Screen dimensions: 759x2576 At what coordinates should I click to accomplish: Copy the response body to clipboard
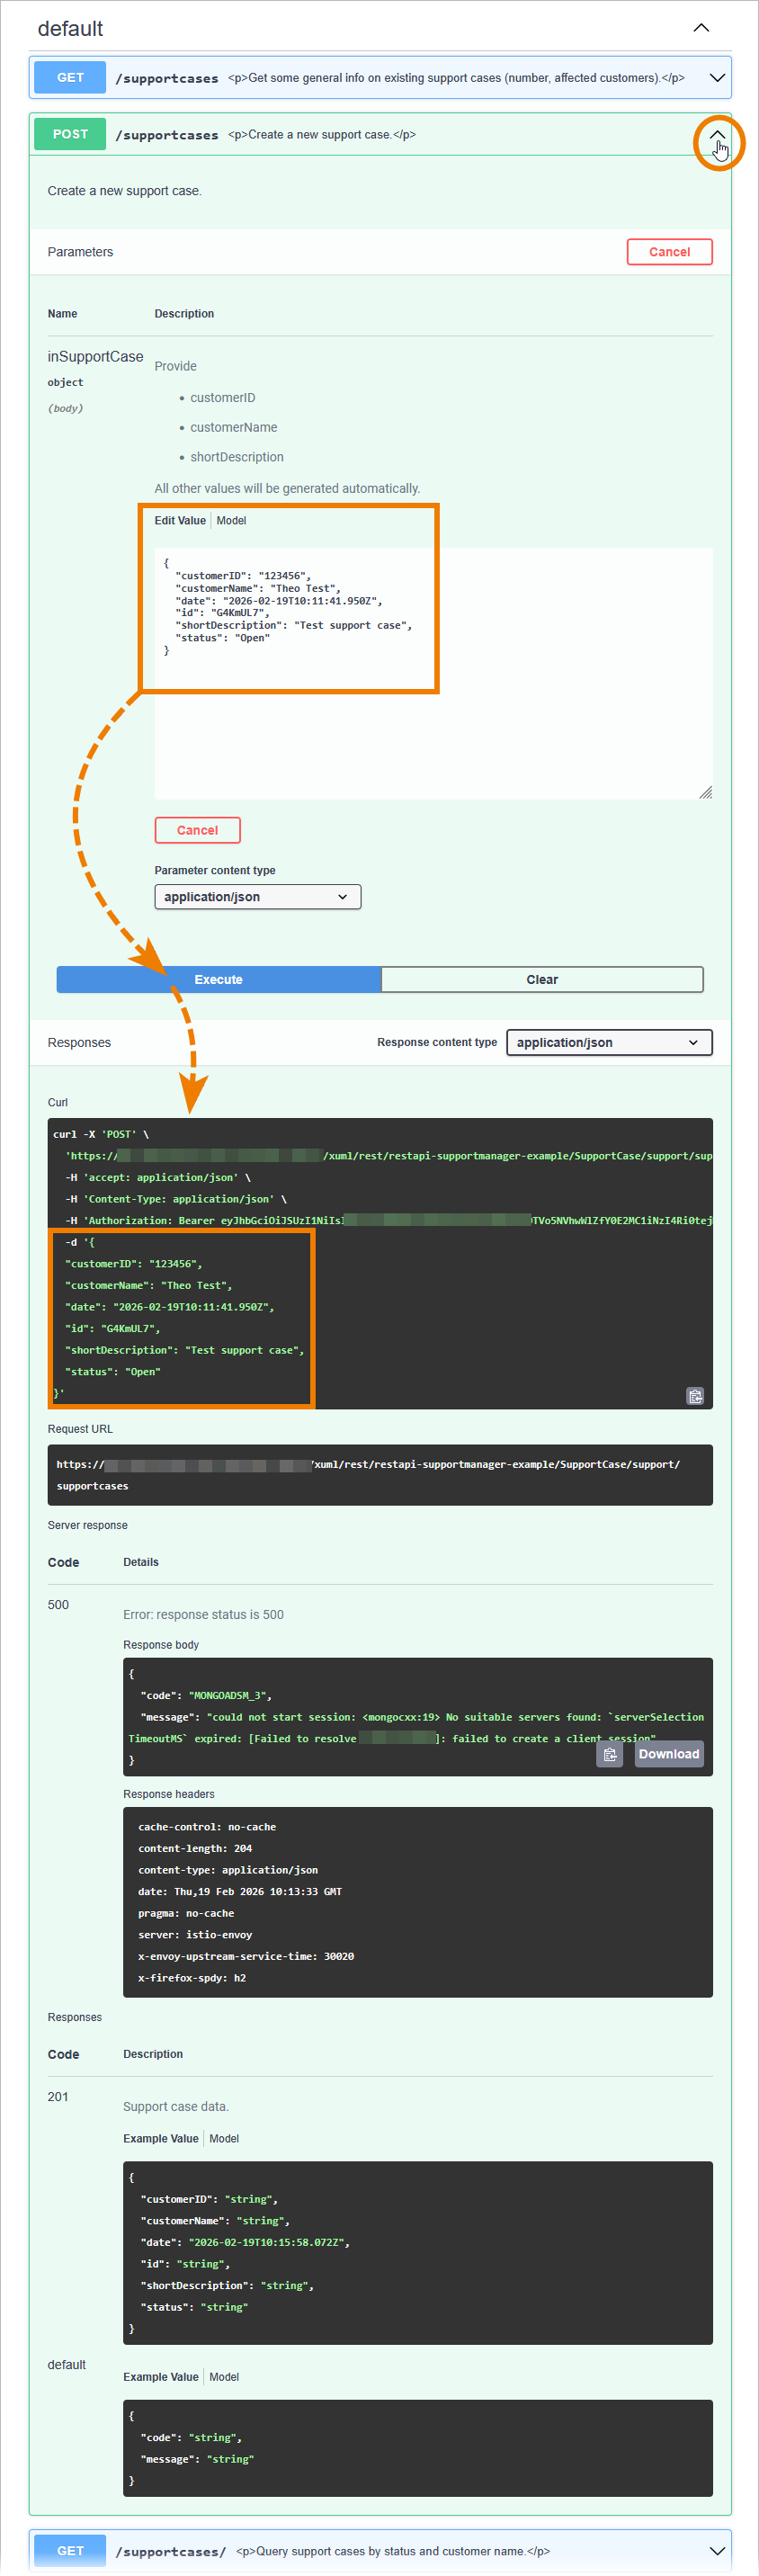pos(609,1754)
